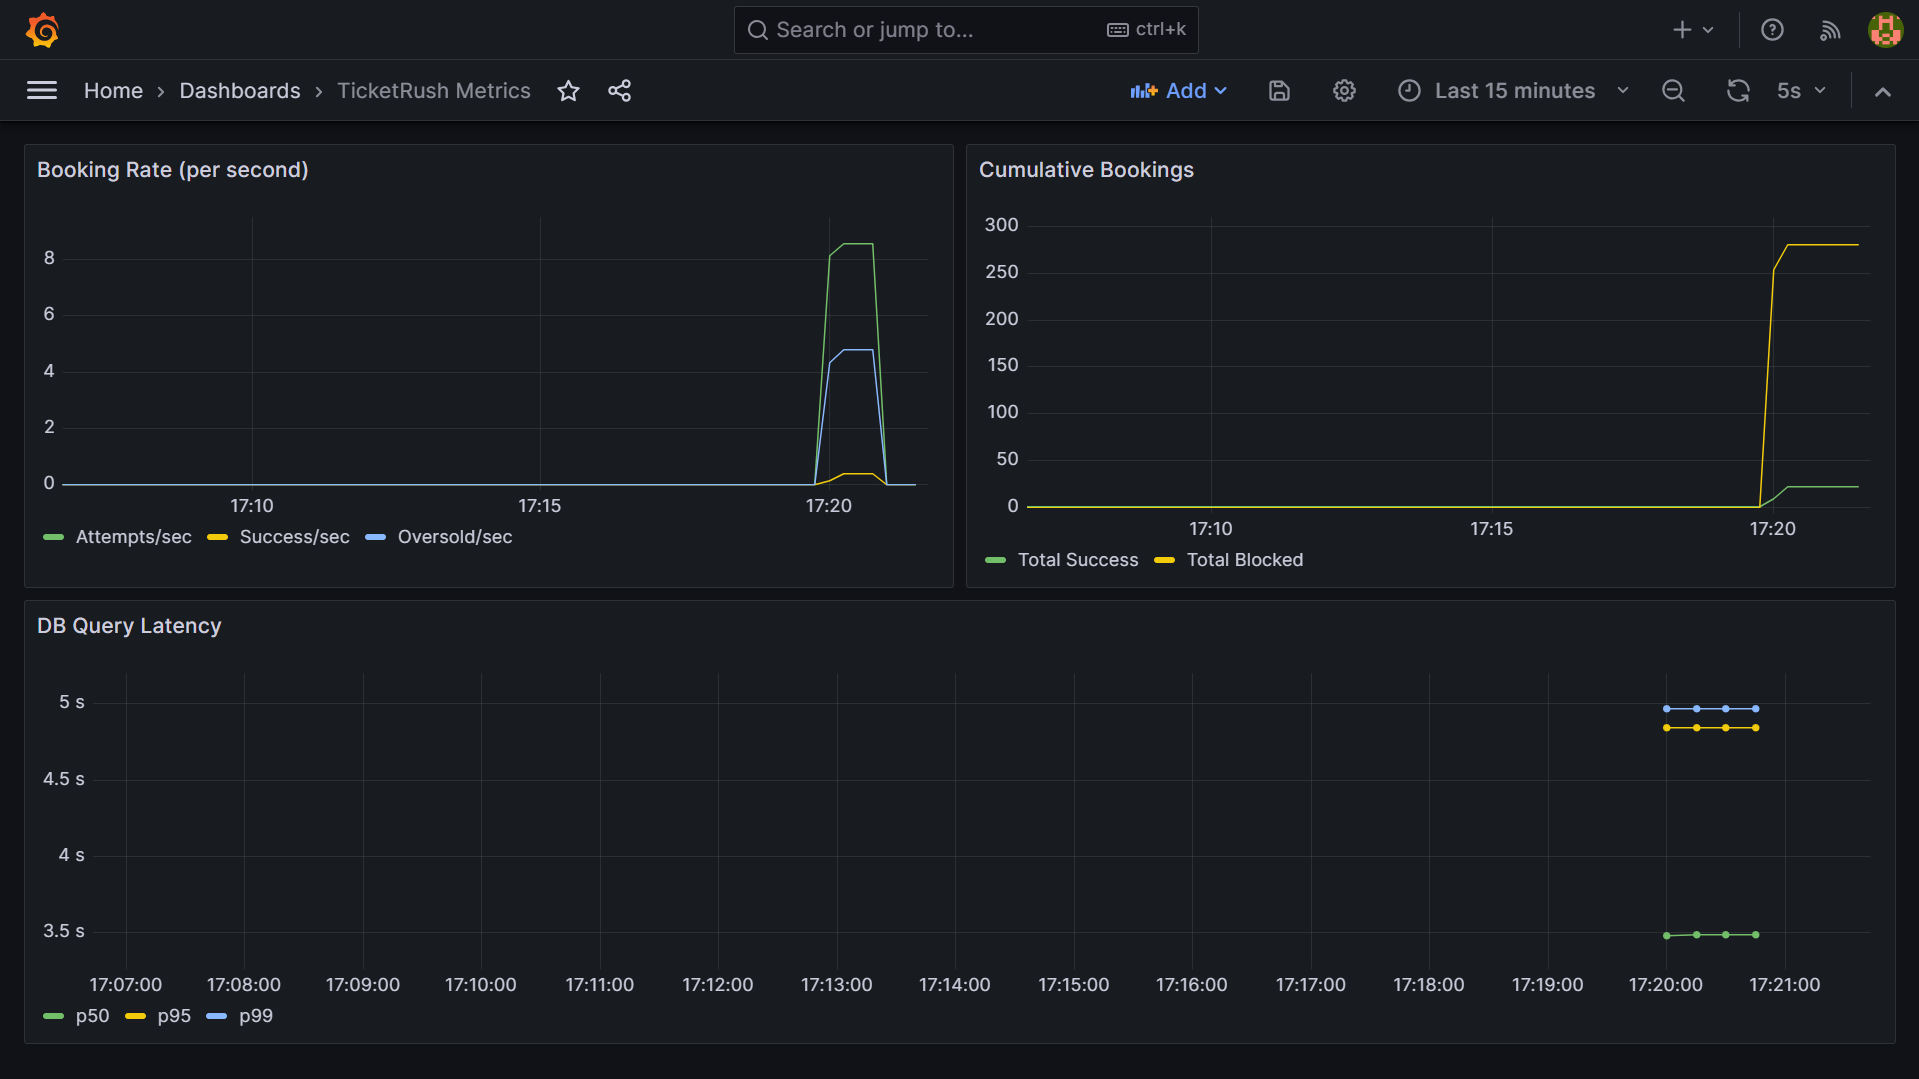
Task: Star the TicketRush Metrics dashboard
Action: pyautogui.click(x=569, y=91)
